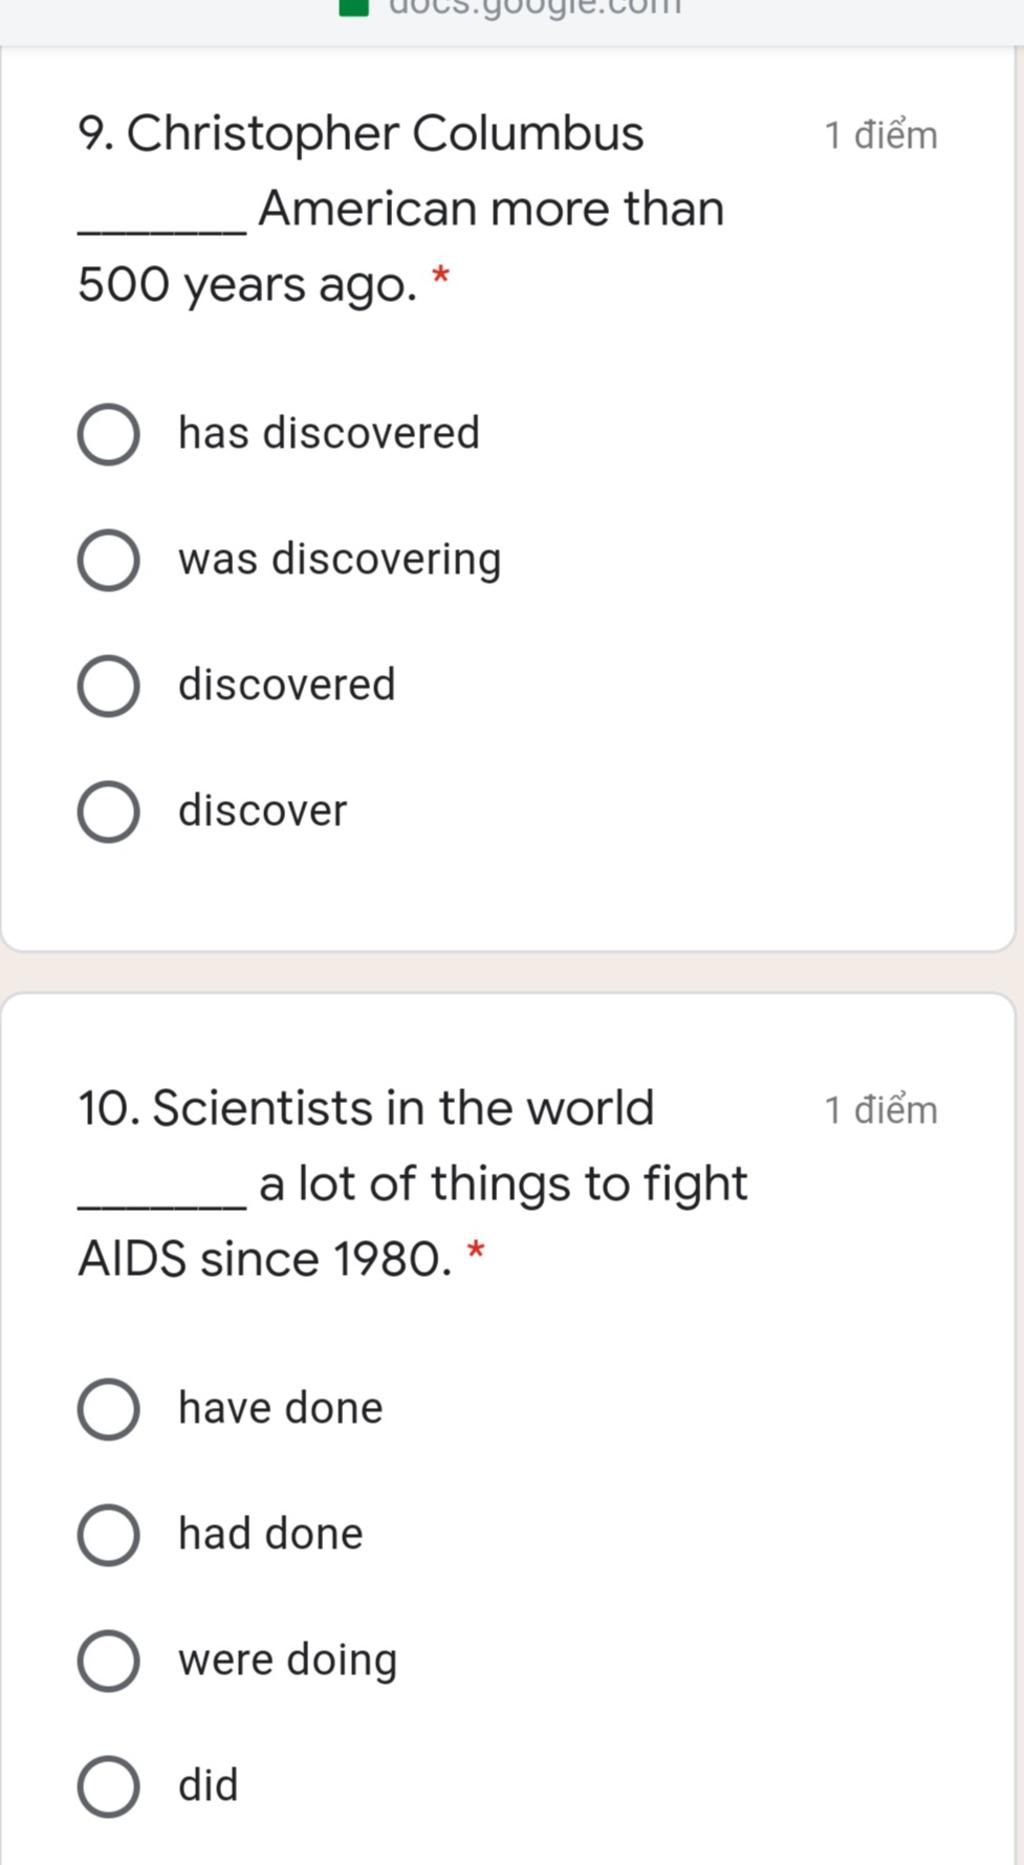Screen dimensions: 1024x1865
Task: Click the "was discovering" answer label
Action: click(340, 560)
